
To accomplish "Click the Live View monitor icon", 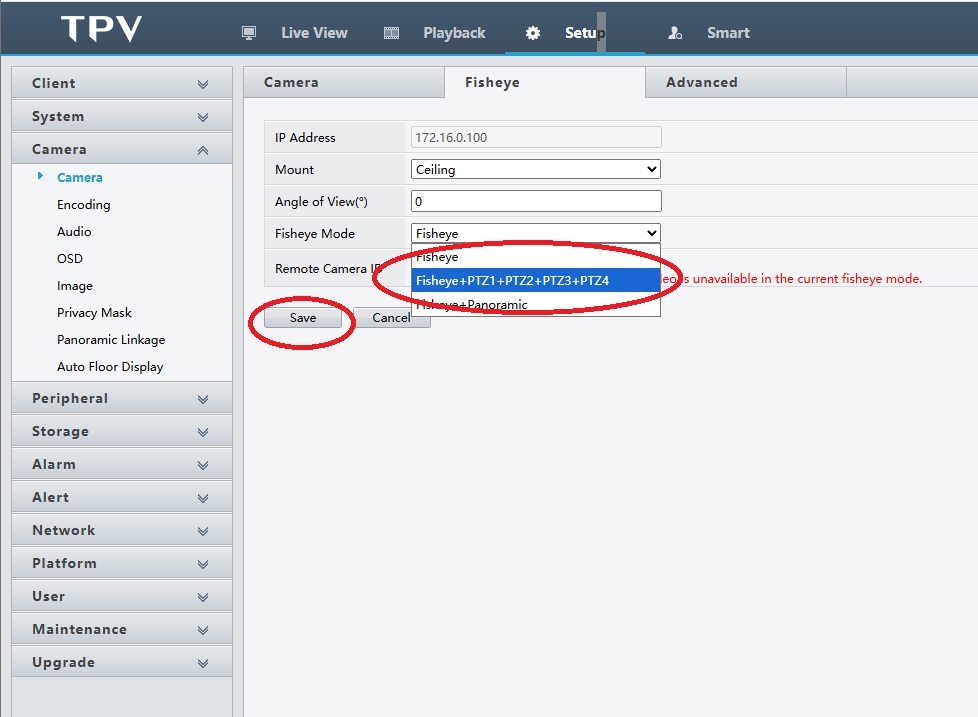I will coord(249,33).
